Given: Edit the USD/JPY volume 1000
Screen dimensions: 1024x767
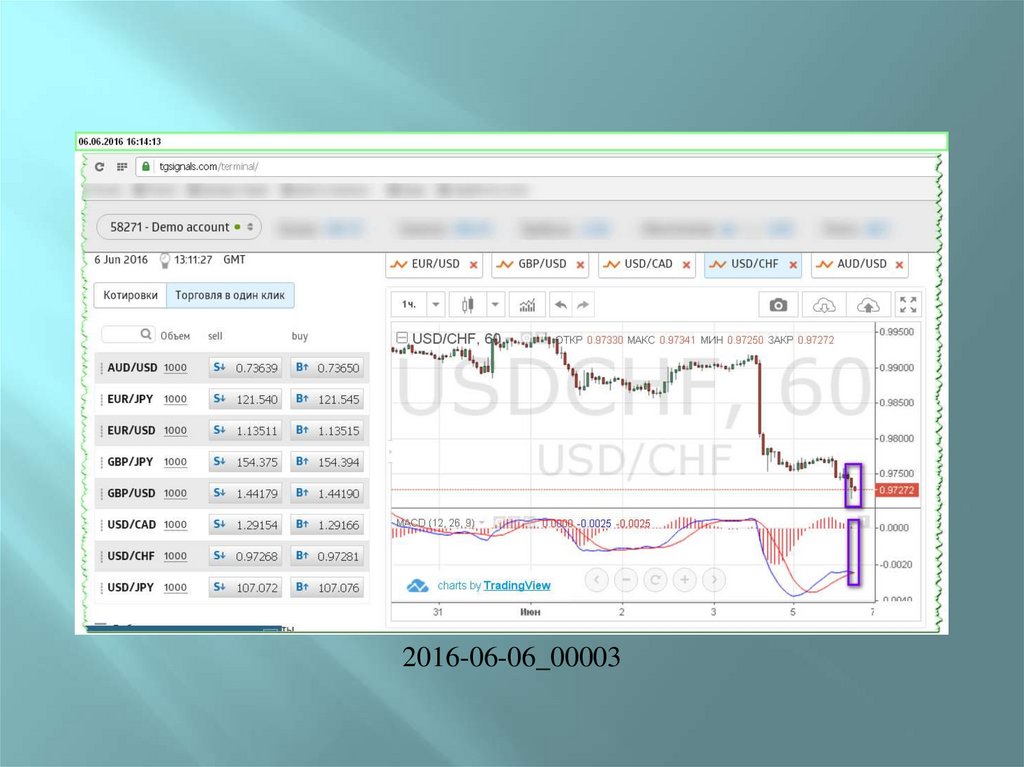Looking at the screenshot, I should pyautogui.click(x=175, y=587).
